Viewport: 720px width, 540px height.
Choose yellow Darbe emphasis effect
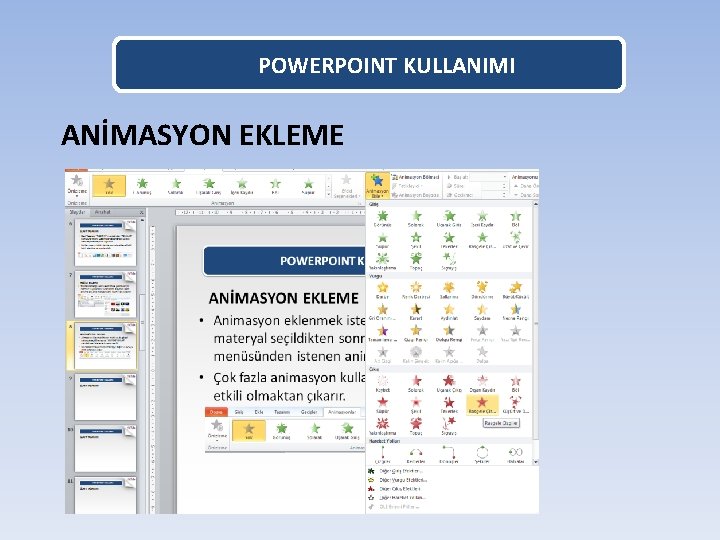(x=382, y=290)
